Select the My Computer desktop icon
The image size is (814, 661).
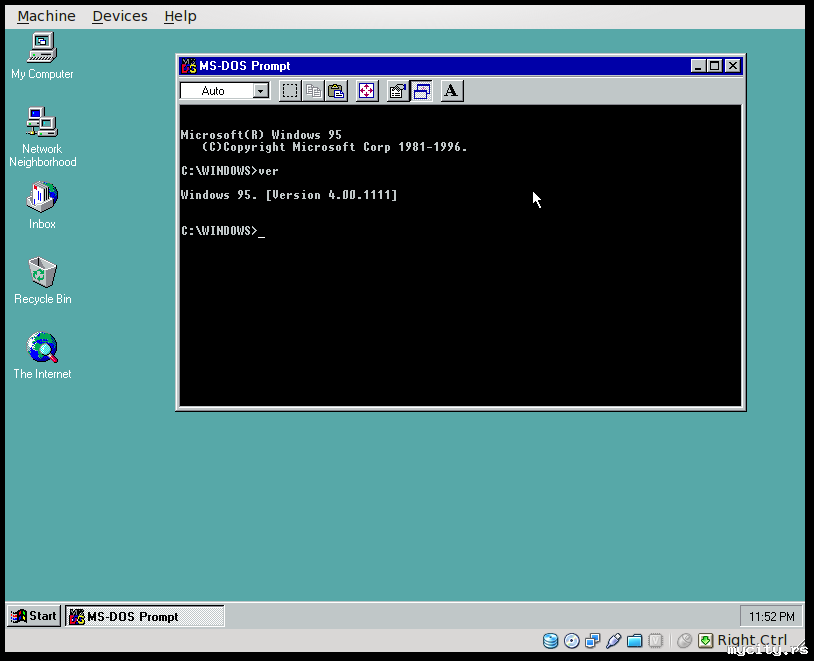[x=42, y=56]
